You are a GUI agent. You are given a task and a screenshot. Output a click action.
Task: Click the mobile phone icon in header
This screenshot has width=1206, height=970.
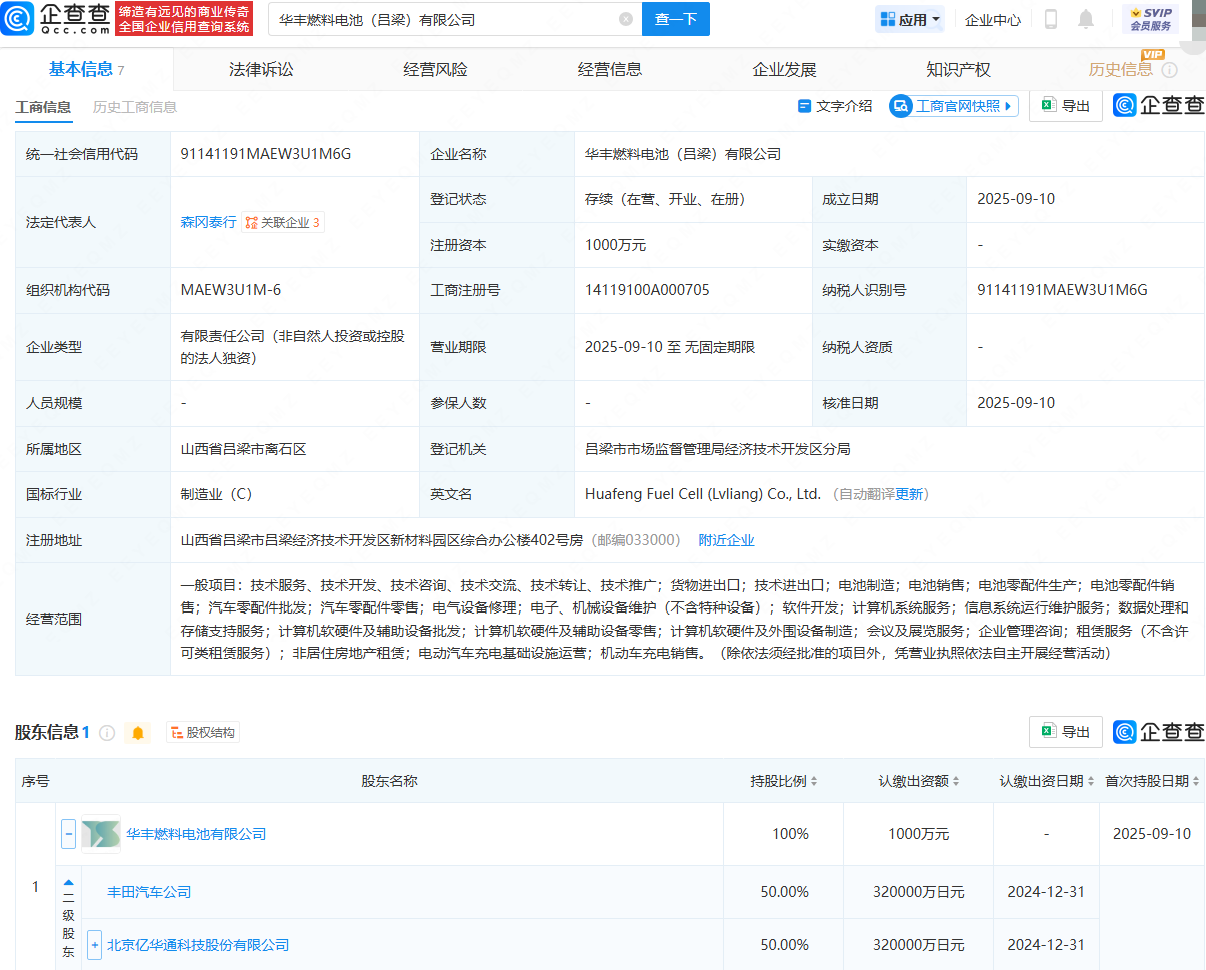pyautogui.click(x=1051, y=19)
